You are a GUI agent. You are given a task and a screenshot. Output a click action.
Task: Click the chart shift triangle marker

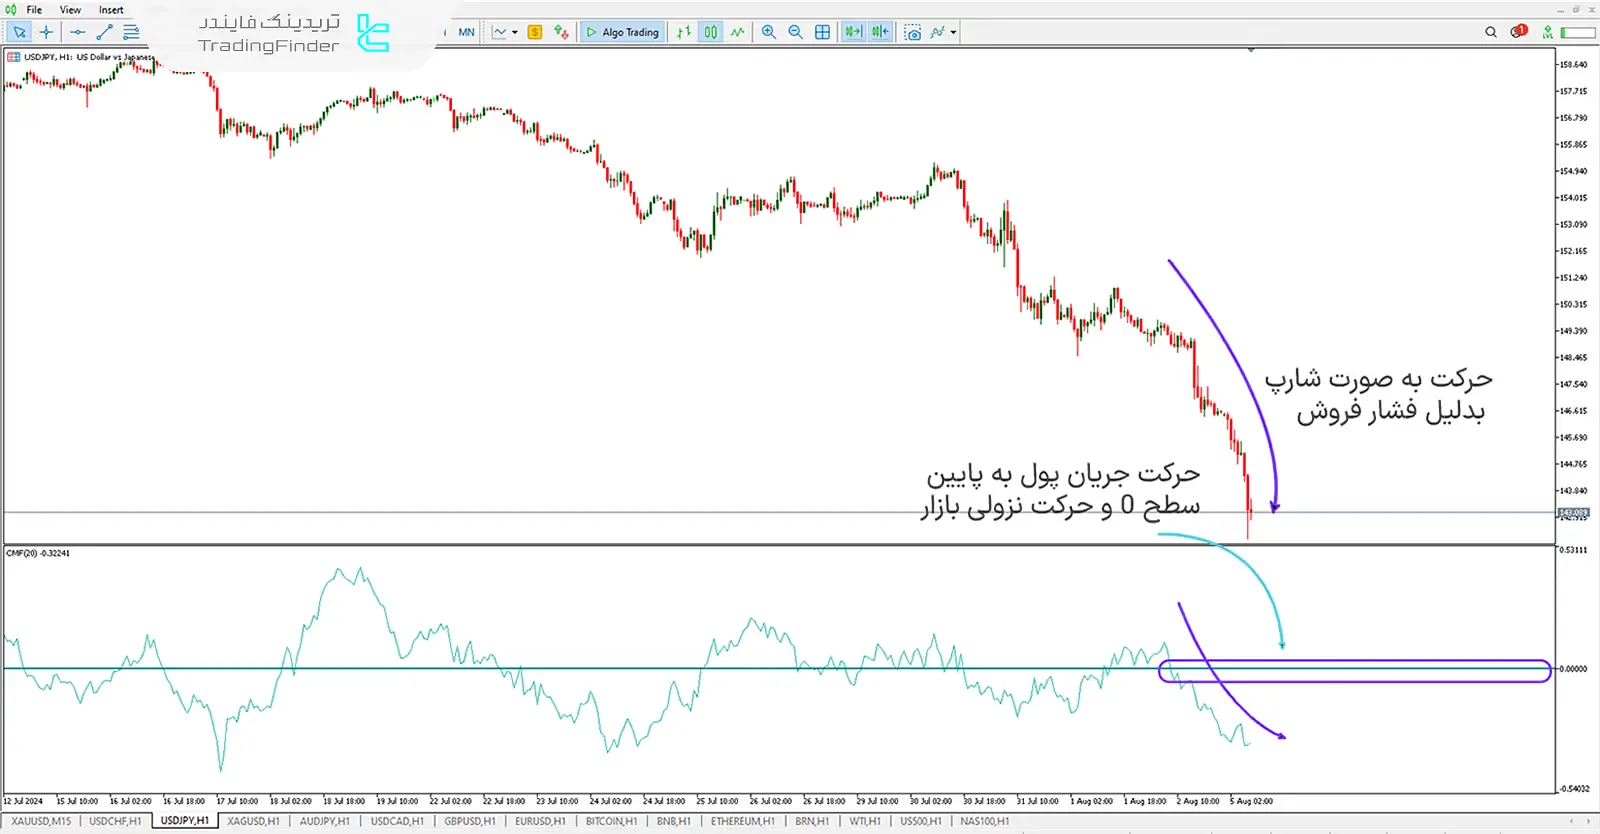[x=1251, y=49]
